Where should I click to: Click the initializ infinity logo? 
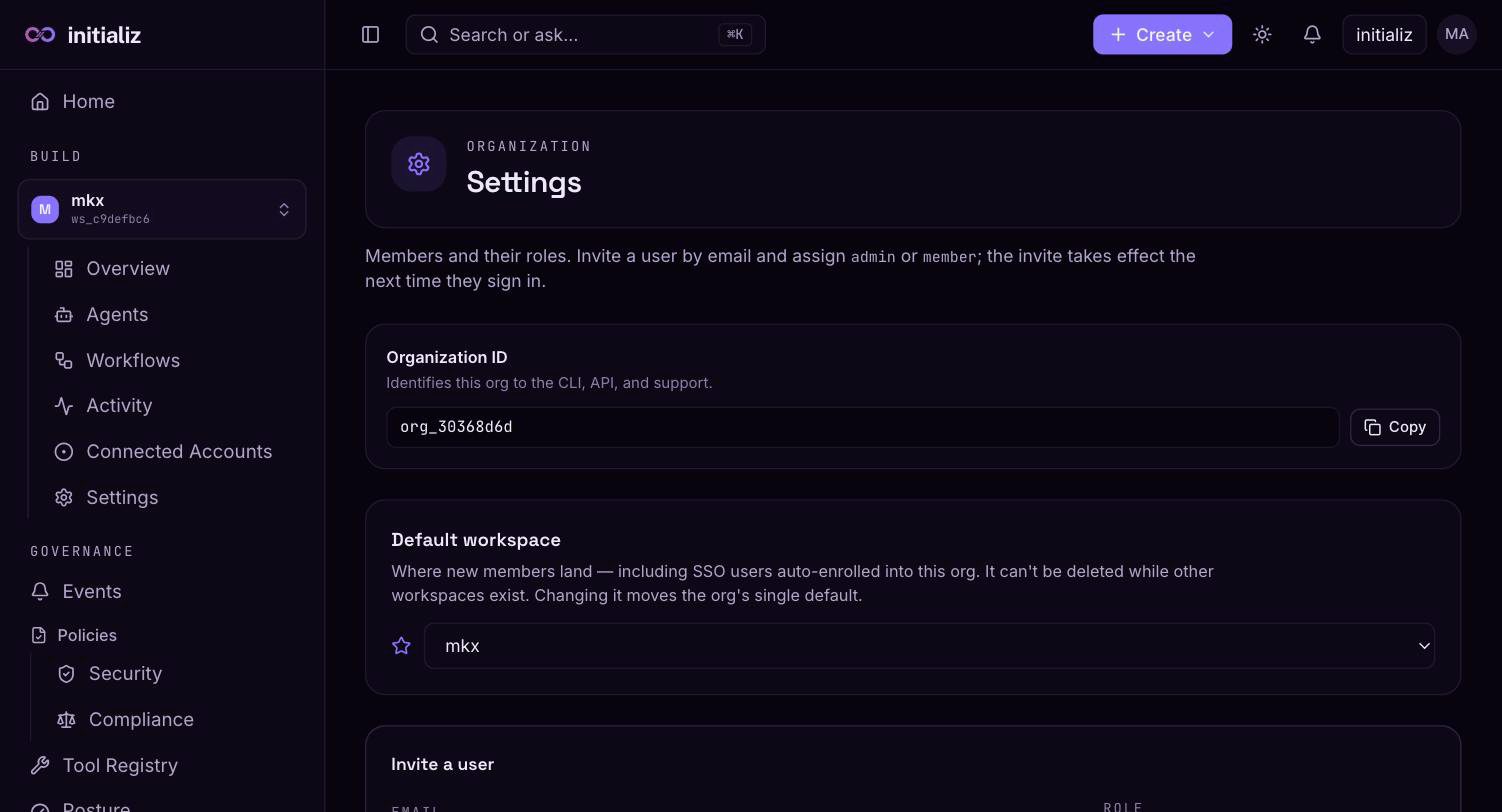click(40, 35)
